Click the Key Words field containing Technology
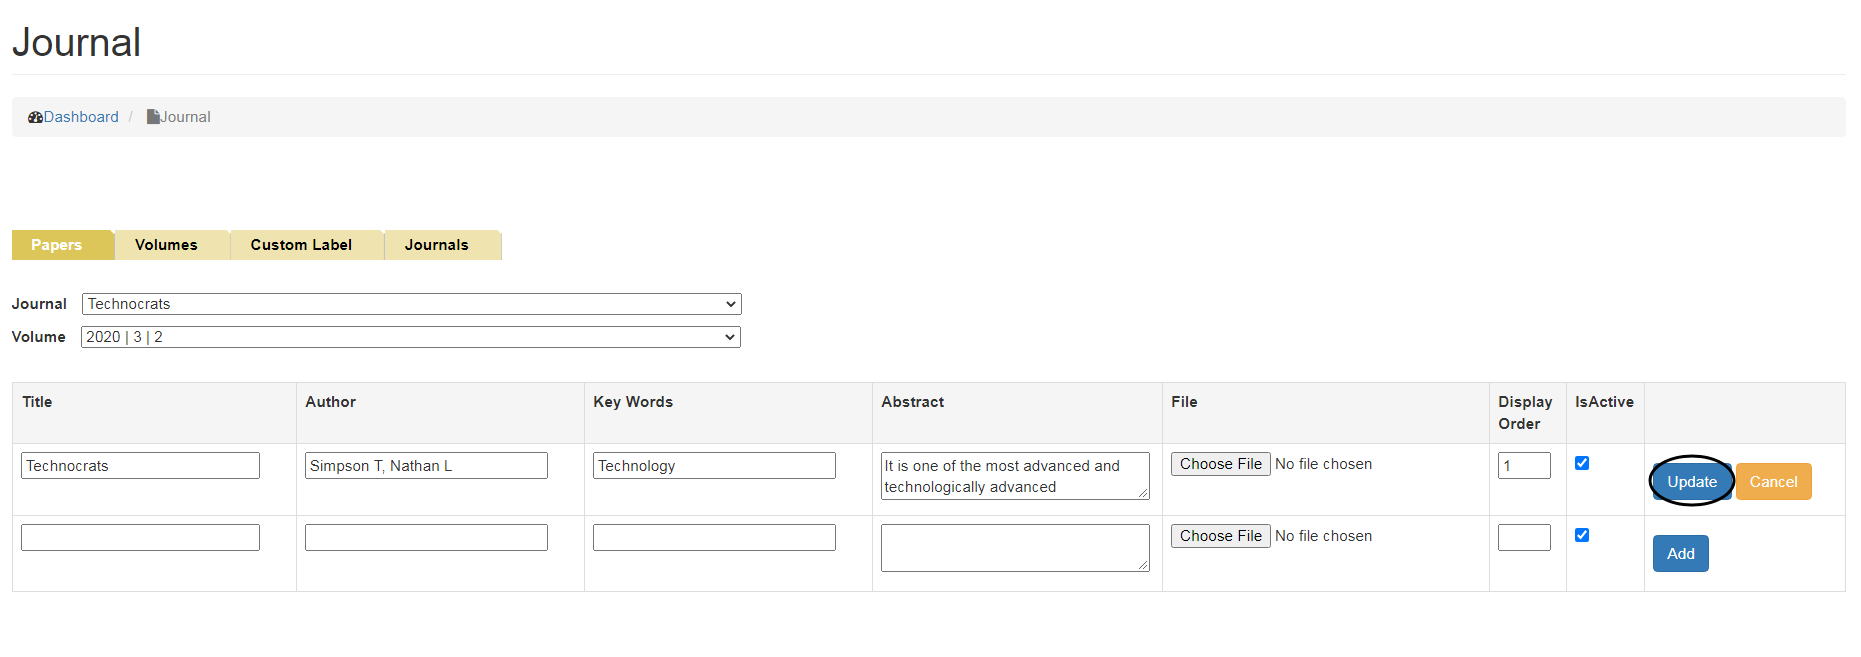The width and height of the screenshot is (1861, 657). point(714,466)
